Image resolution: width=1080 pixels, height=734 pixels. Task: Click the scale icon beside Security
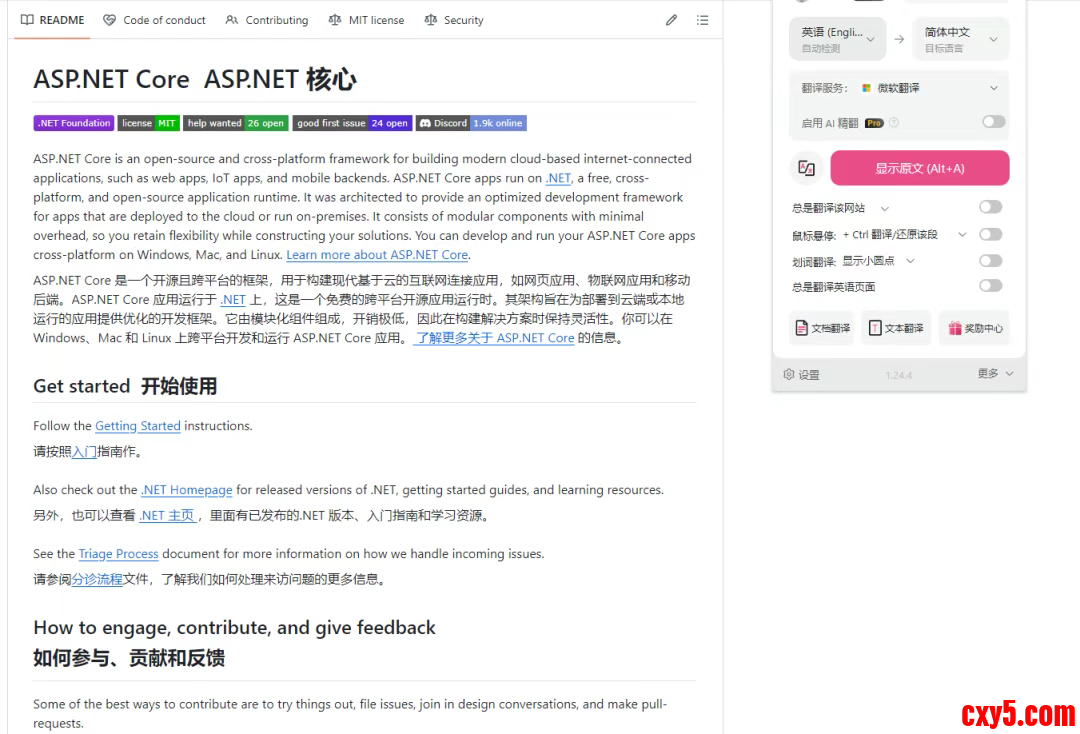pyautogui.click(x=430, y=20)
